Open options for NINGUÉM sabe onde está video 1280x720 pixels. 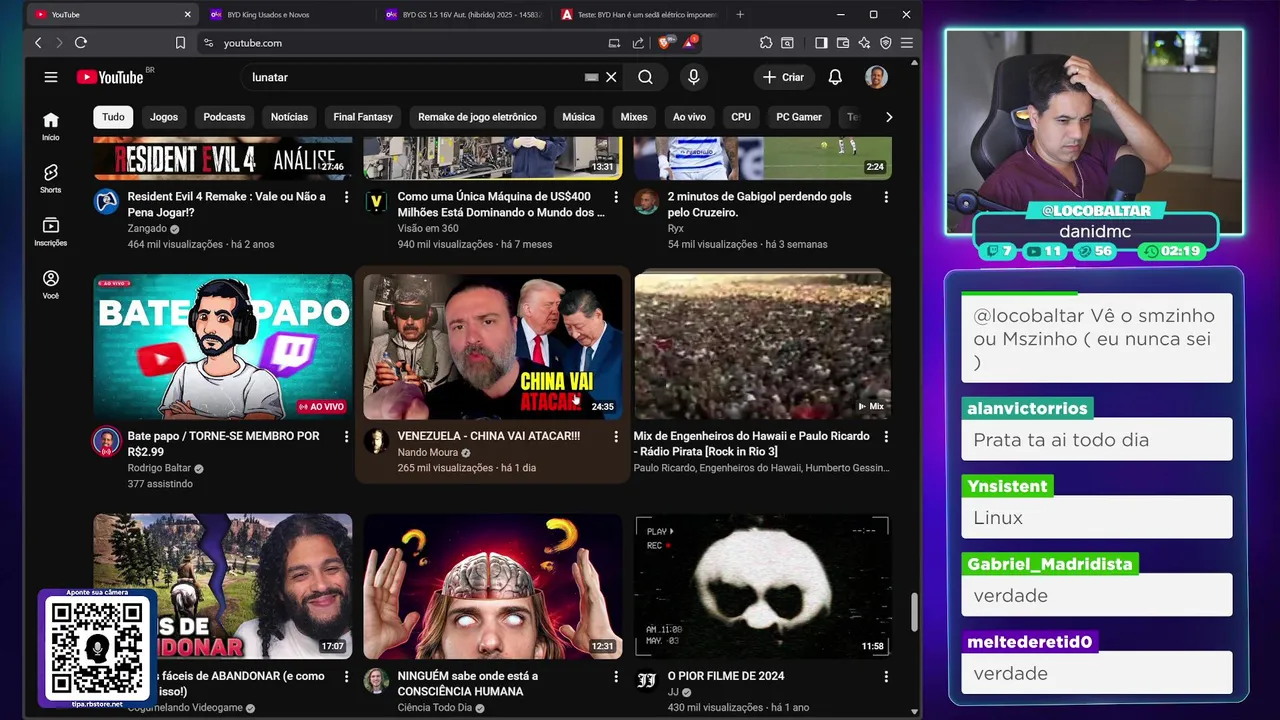616,677
